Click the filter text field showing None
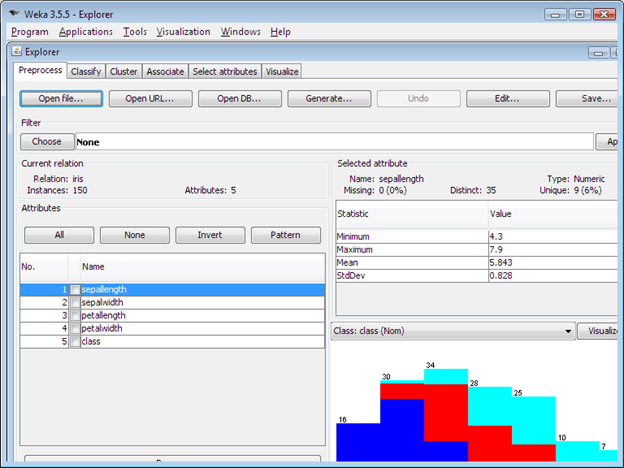 pyautogui.click(x=334, y=142)
